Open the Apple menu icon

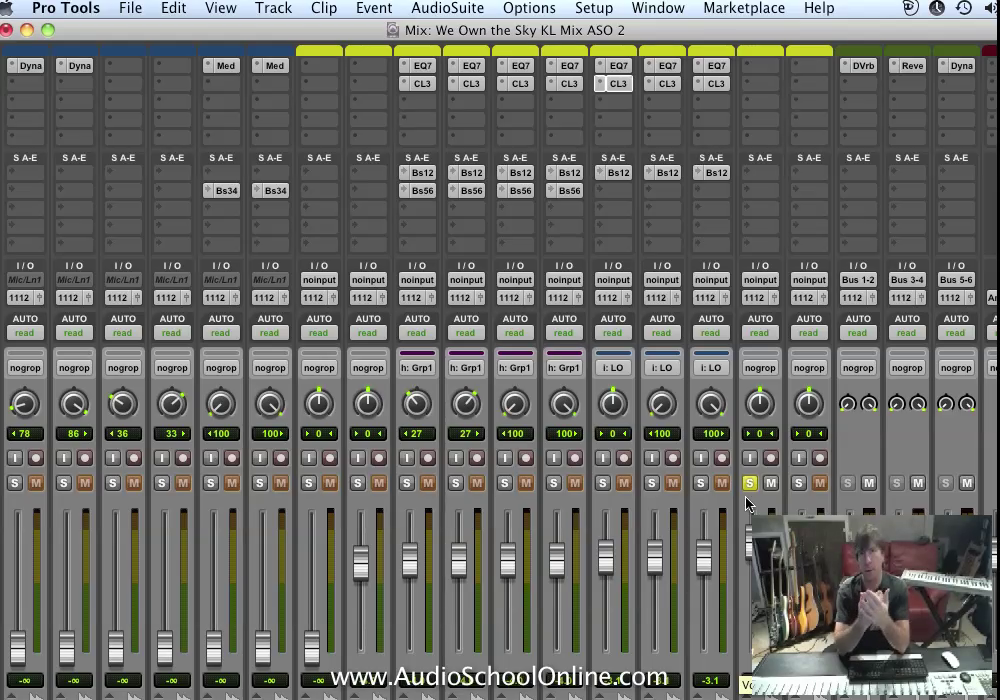7,8
